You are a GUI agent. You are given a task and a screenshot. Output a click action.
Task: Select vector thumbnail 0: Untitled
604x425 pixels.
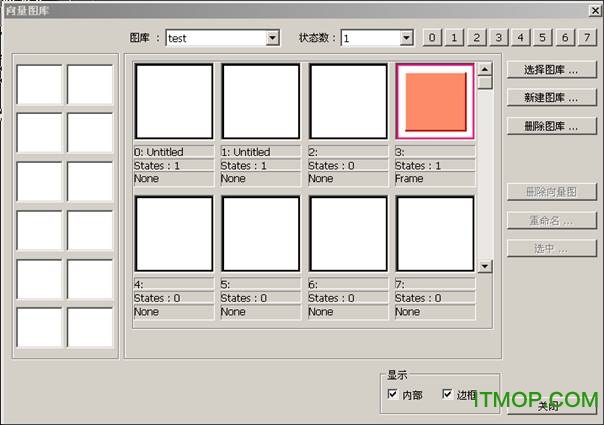point(173,101)
